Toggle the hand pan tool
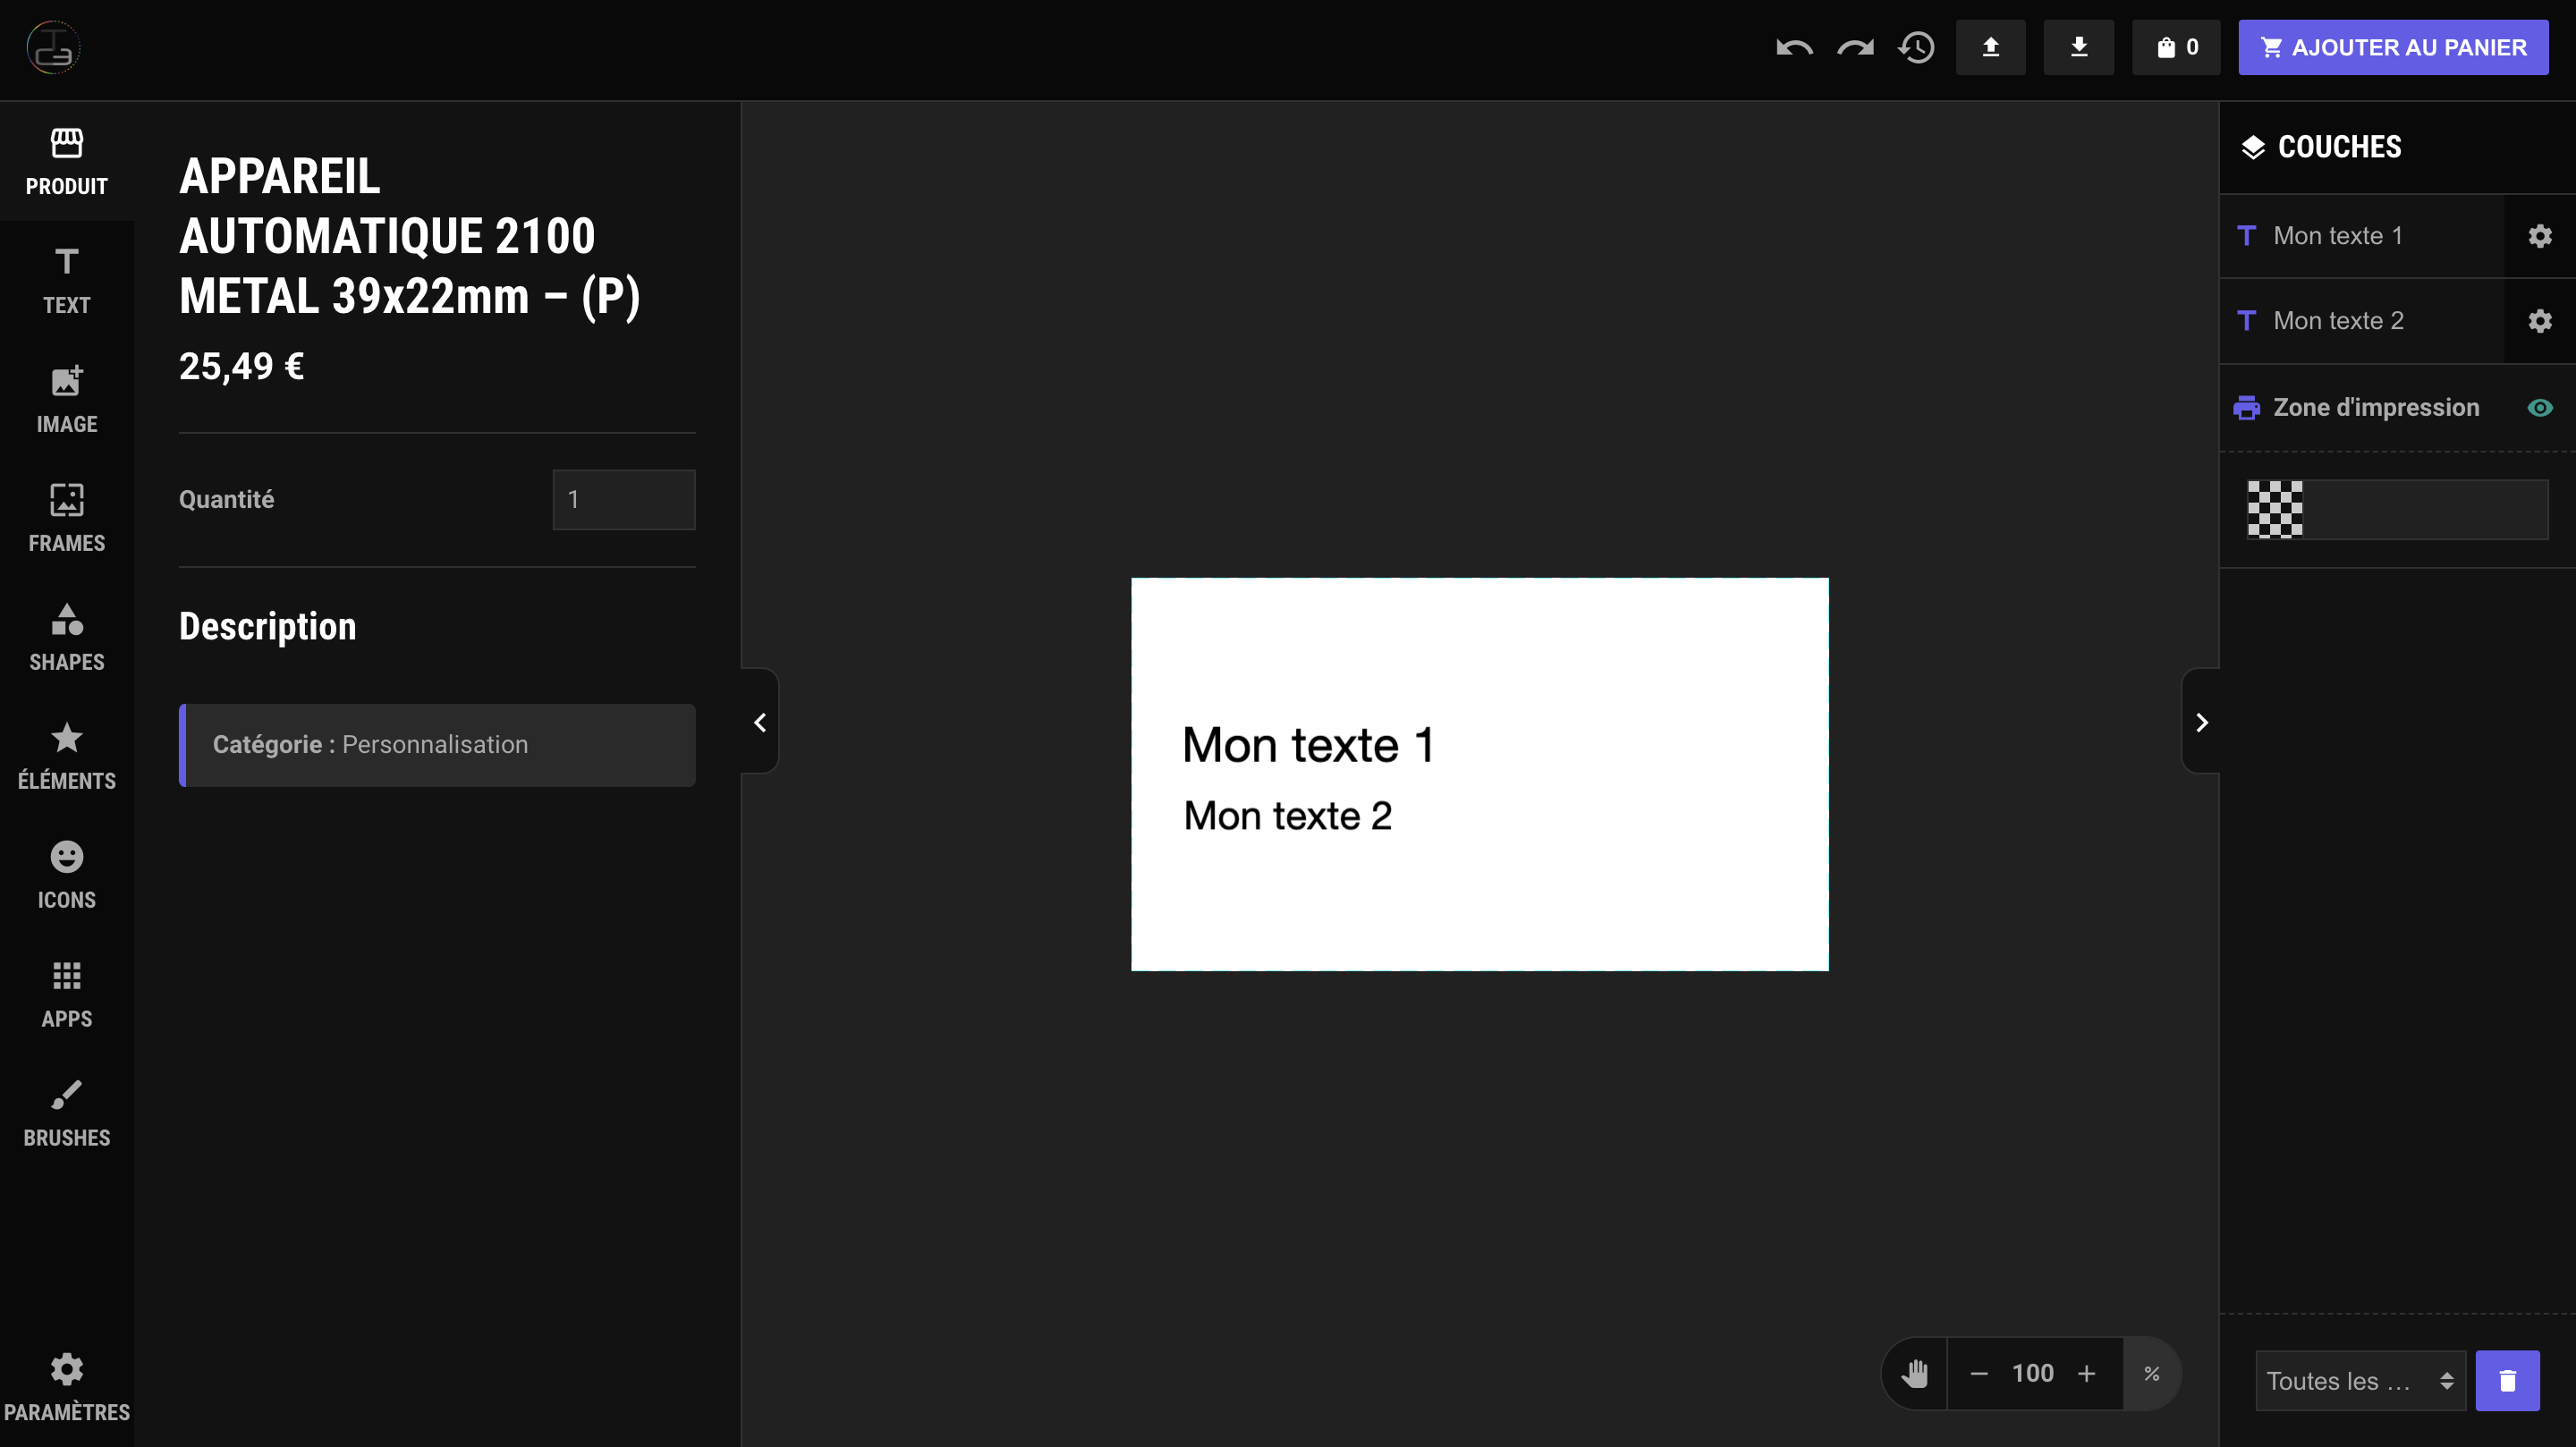Screen dimensions: 2576x1447 pyautogui.click(x=1915, y=1373)
